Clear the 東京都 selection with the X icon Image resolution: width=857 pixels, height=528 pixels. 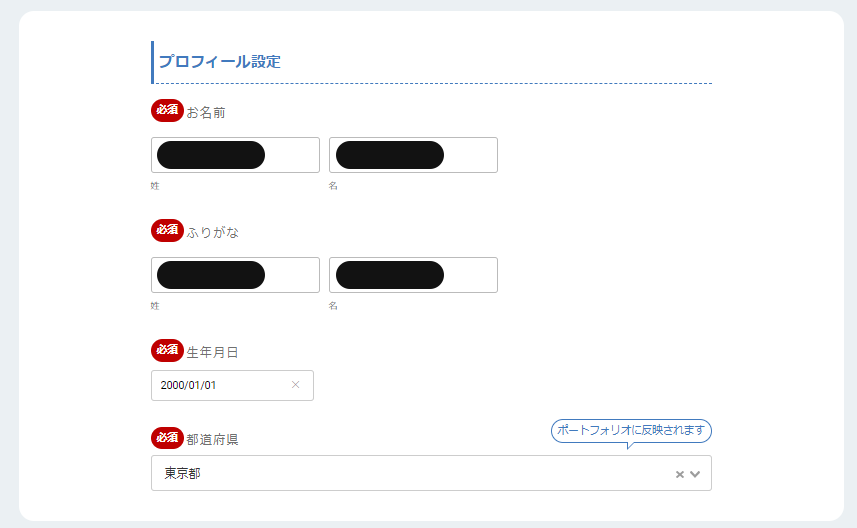coord(679,474)
